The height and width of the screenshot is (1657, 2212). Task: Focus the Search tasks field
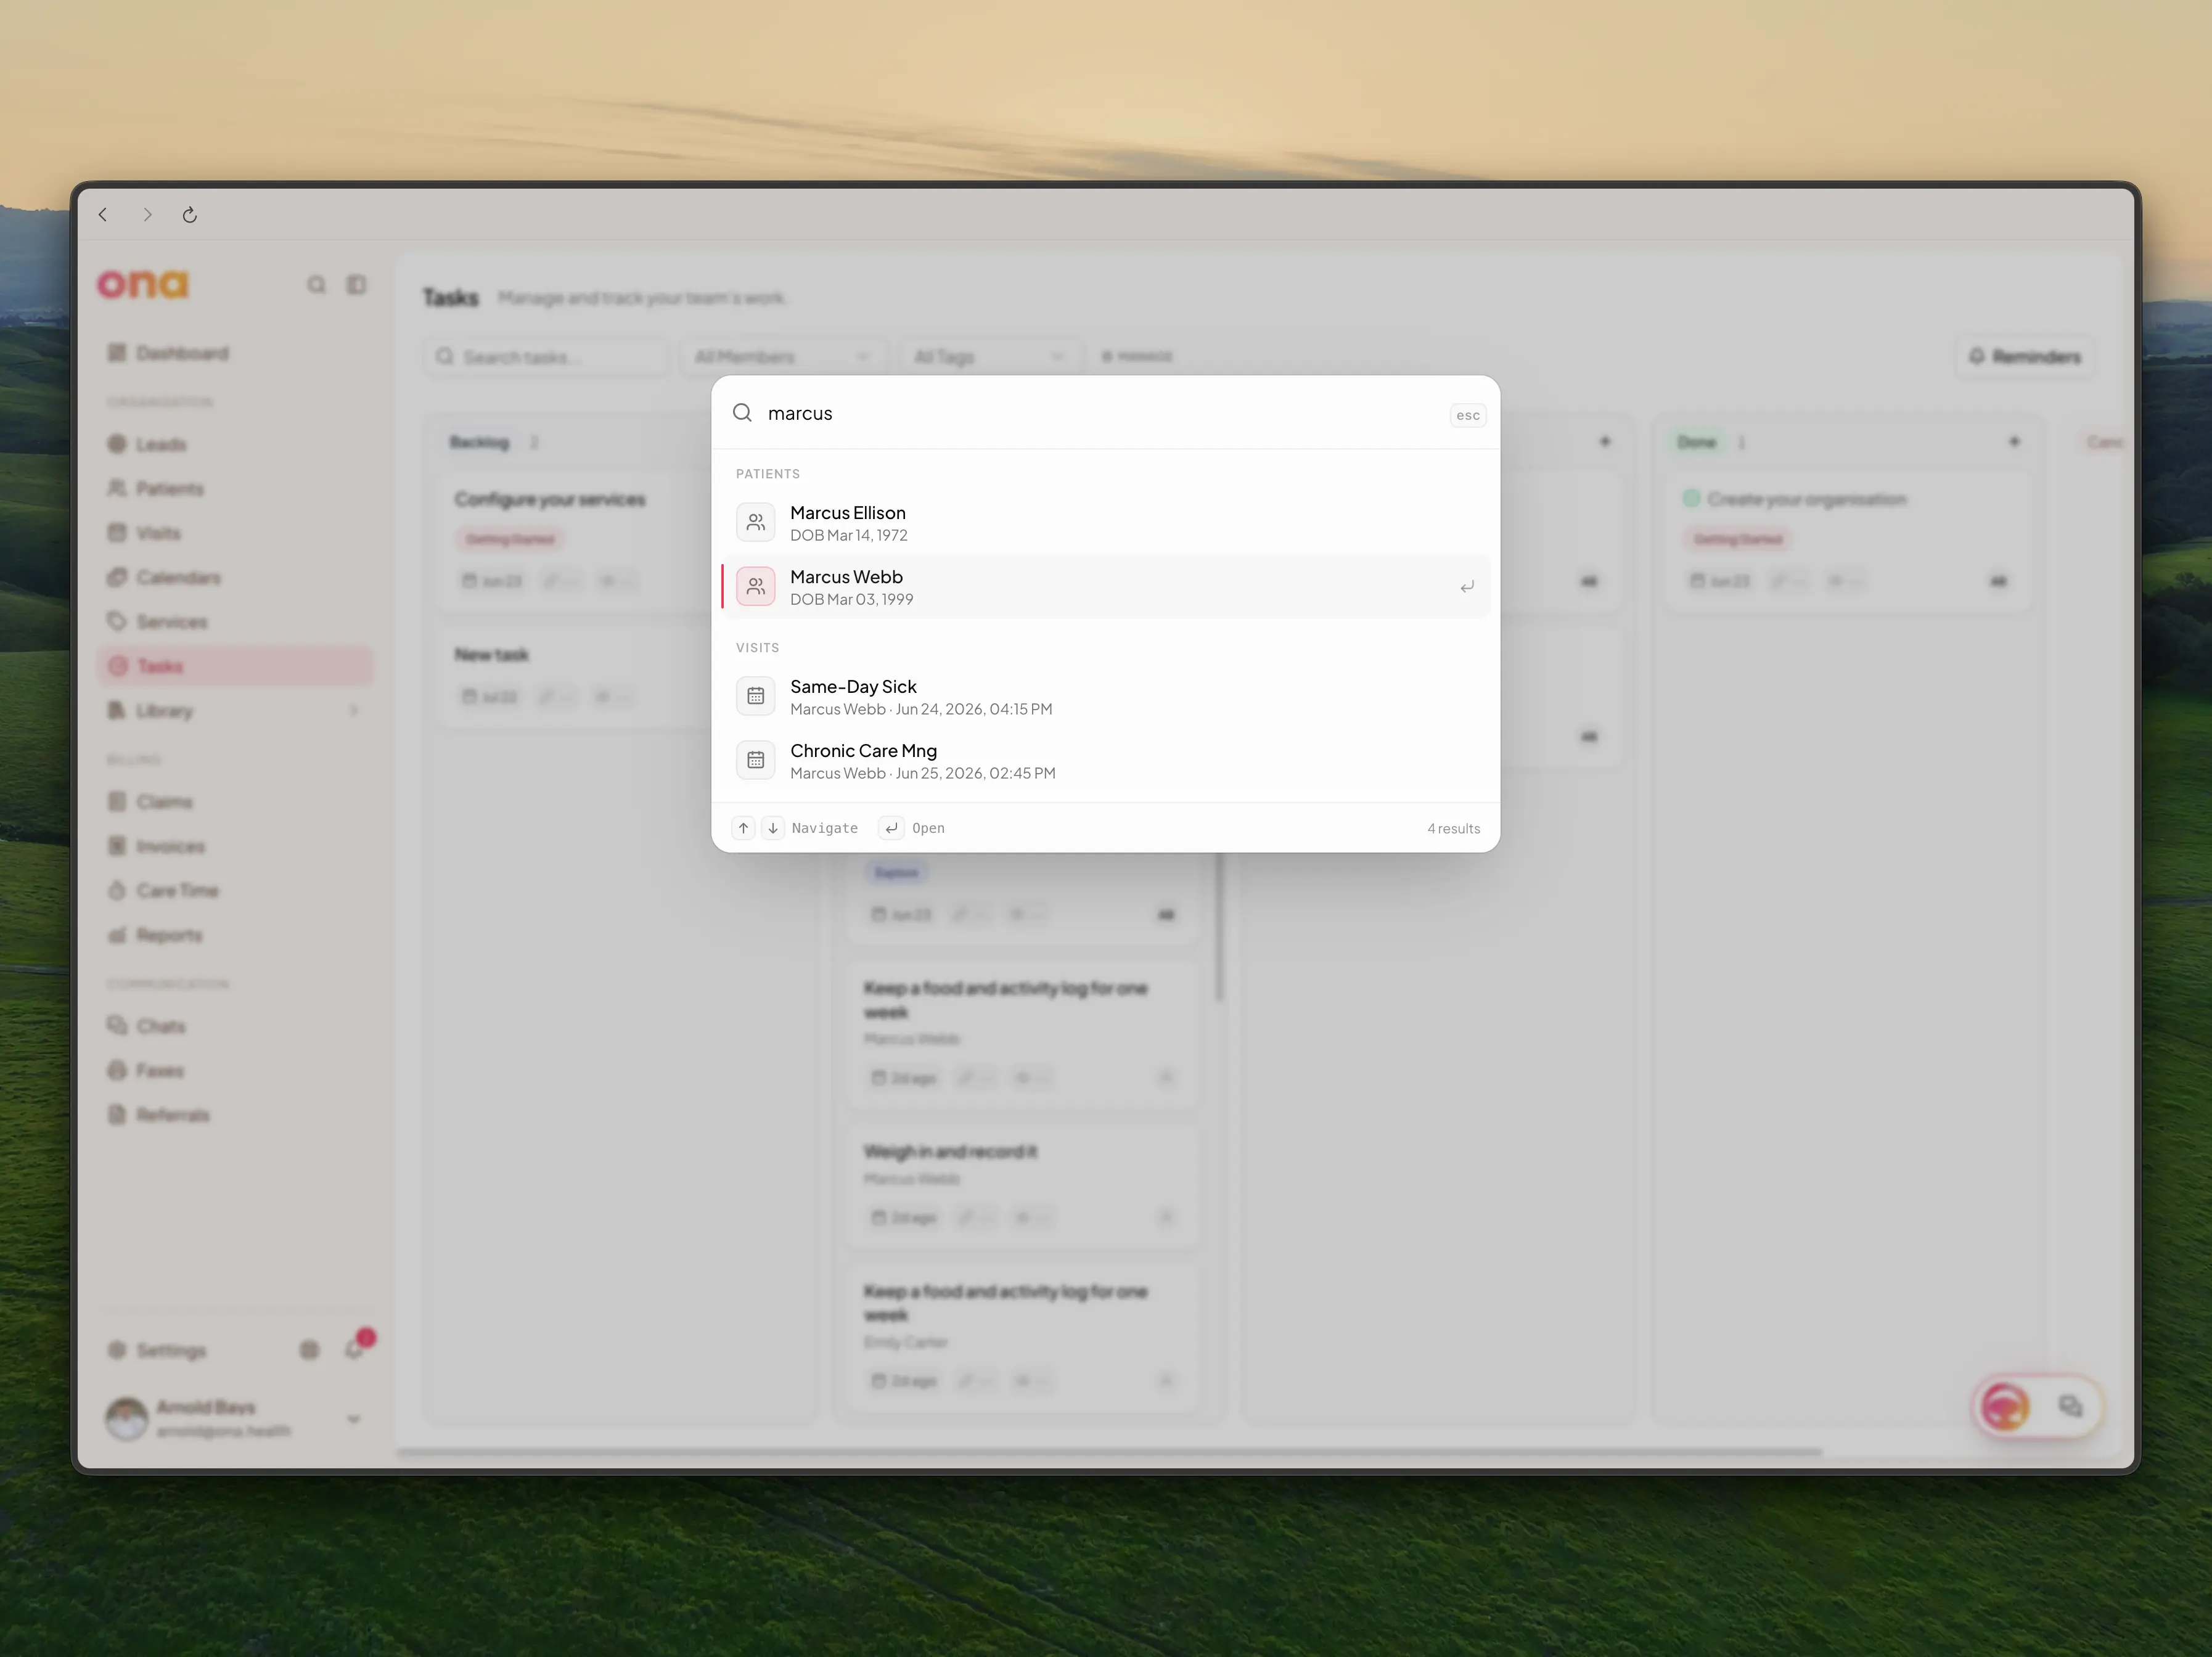tap(546, 357)
